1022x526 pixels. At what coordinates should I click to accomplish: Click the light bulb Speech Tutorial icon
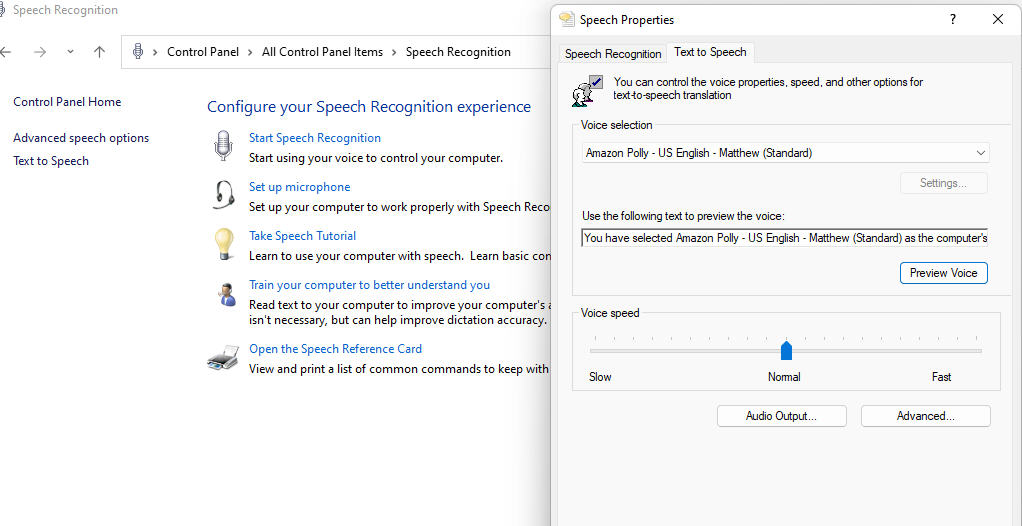click(x=223, y=244)
